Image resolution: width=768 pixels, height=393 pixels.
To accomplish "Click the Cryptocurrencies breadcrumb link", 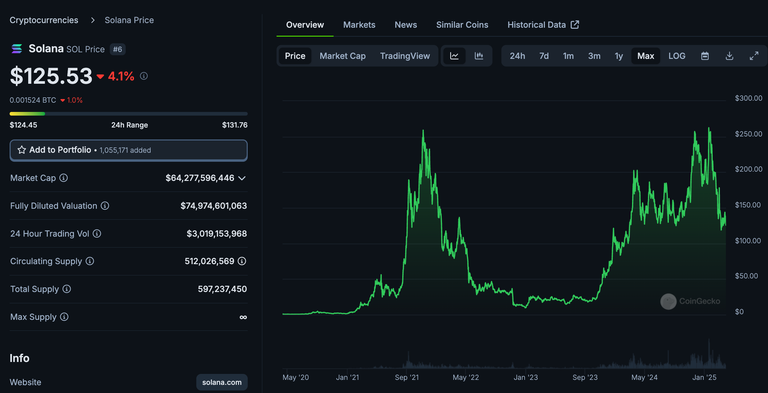I will click(x=44, y=20).
